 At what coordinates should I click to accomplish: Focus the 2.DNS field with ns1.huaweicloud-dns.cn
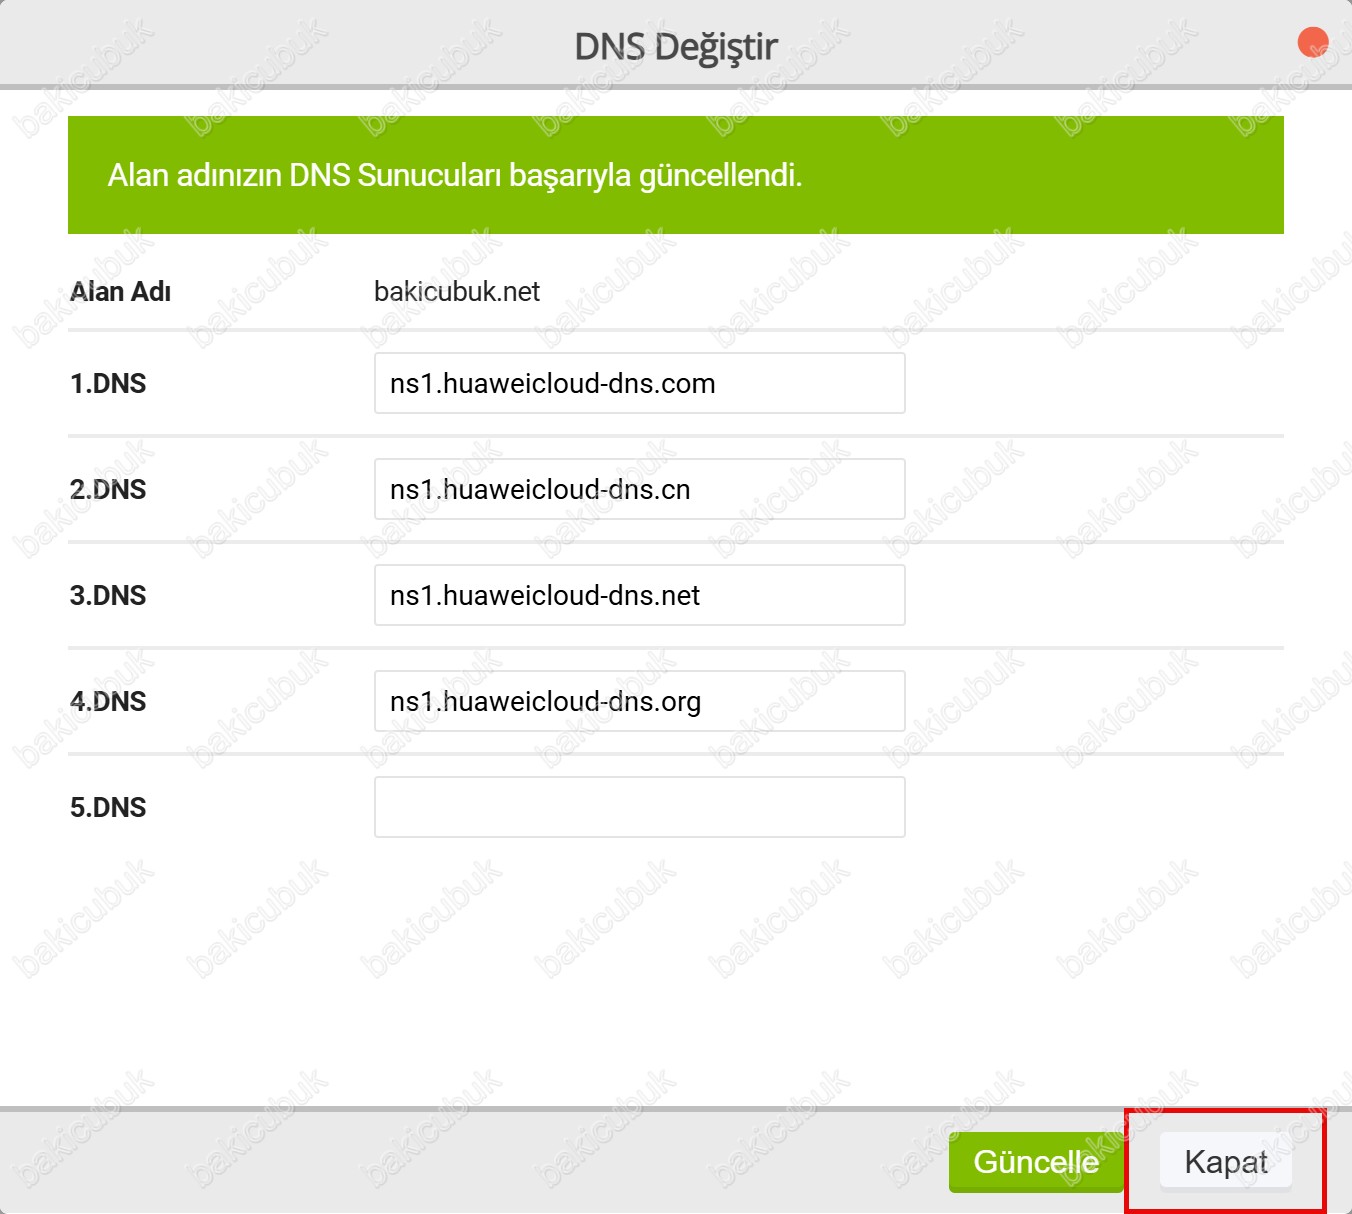pos(639,489)
